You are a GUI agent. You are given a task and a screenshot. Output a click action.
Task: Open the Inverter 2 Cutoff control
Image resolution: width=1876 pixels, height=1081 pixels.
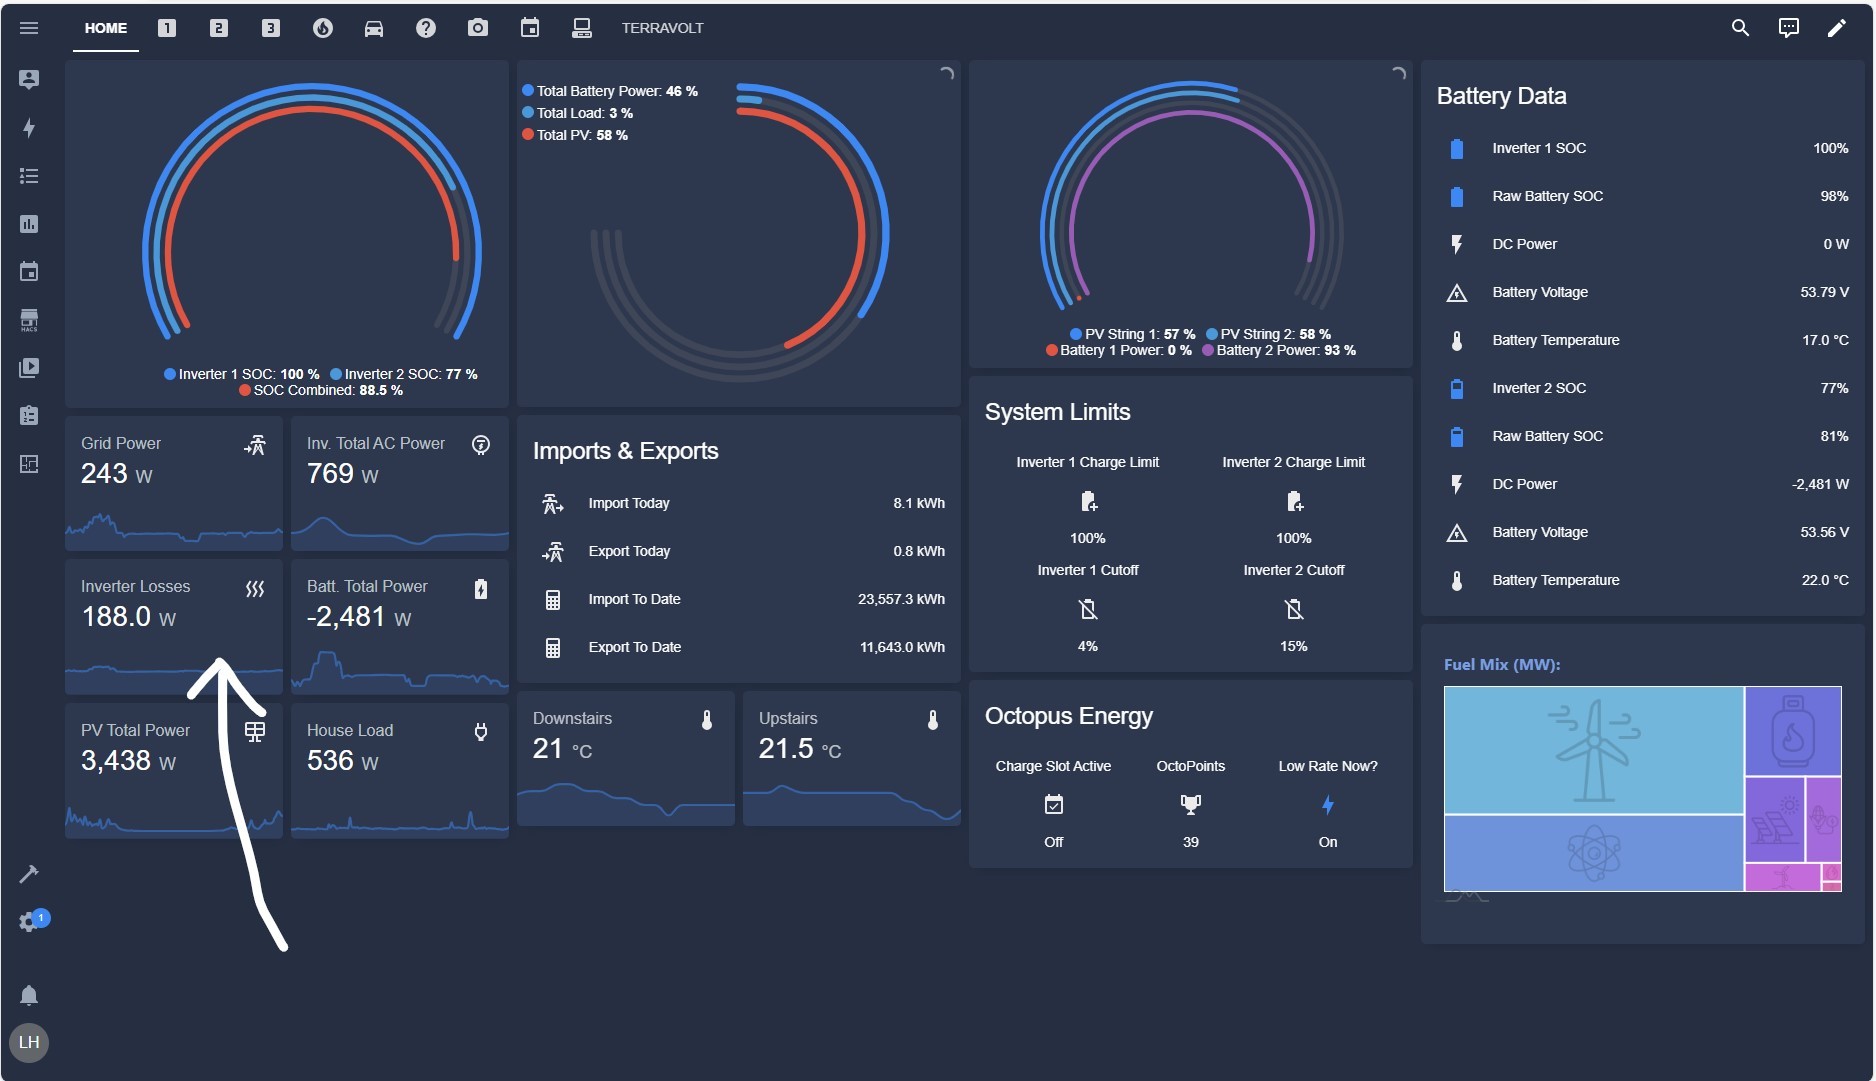[x=1293, y=608]
